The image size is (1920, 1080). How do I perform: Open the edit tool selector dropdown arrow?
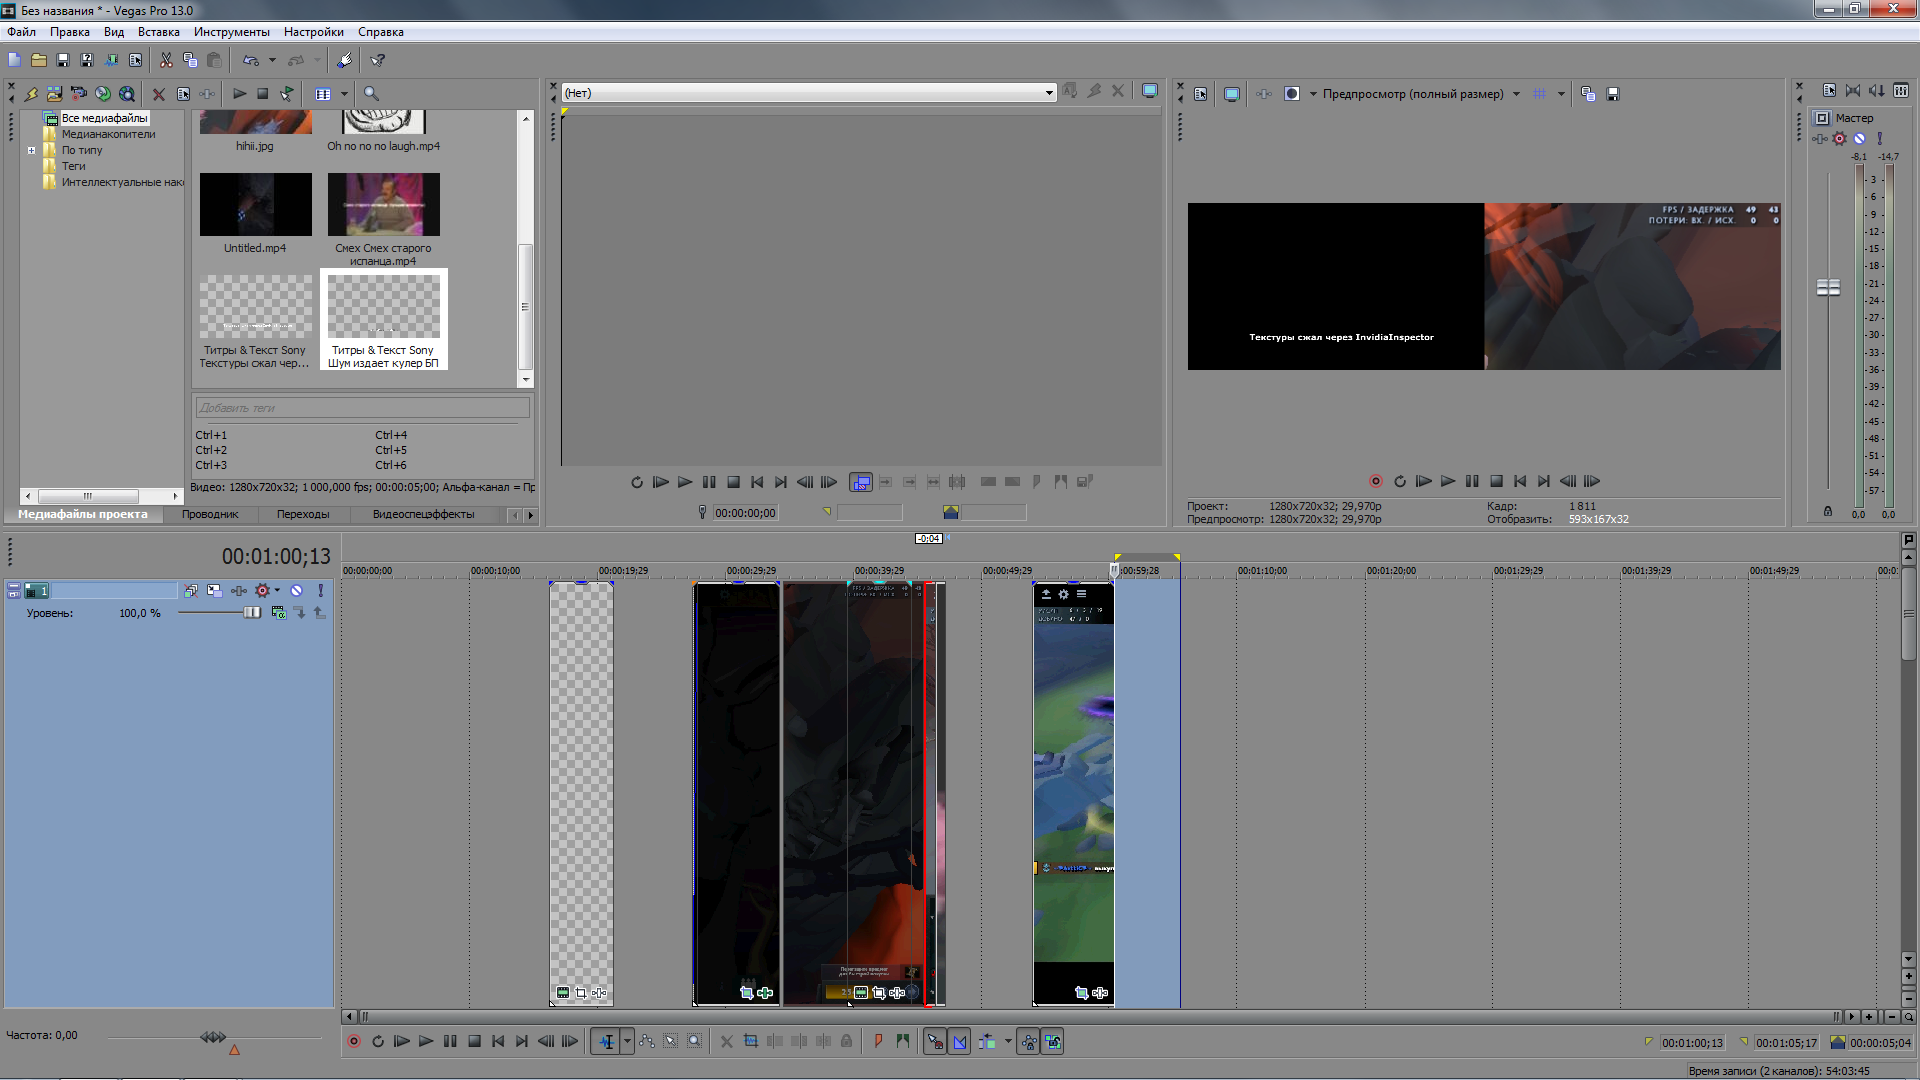627,1042
